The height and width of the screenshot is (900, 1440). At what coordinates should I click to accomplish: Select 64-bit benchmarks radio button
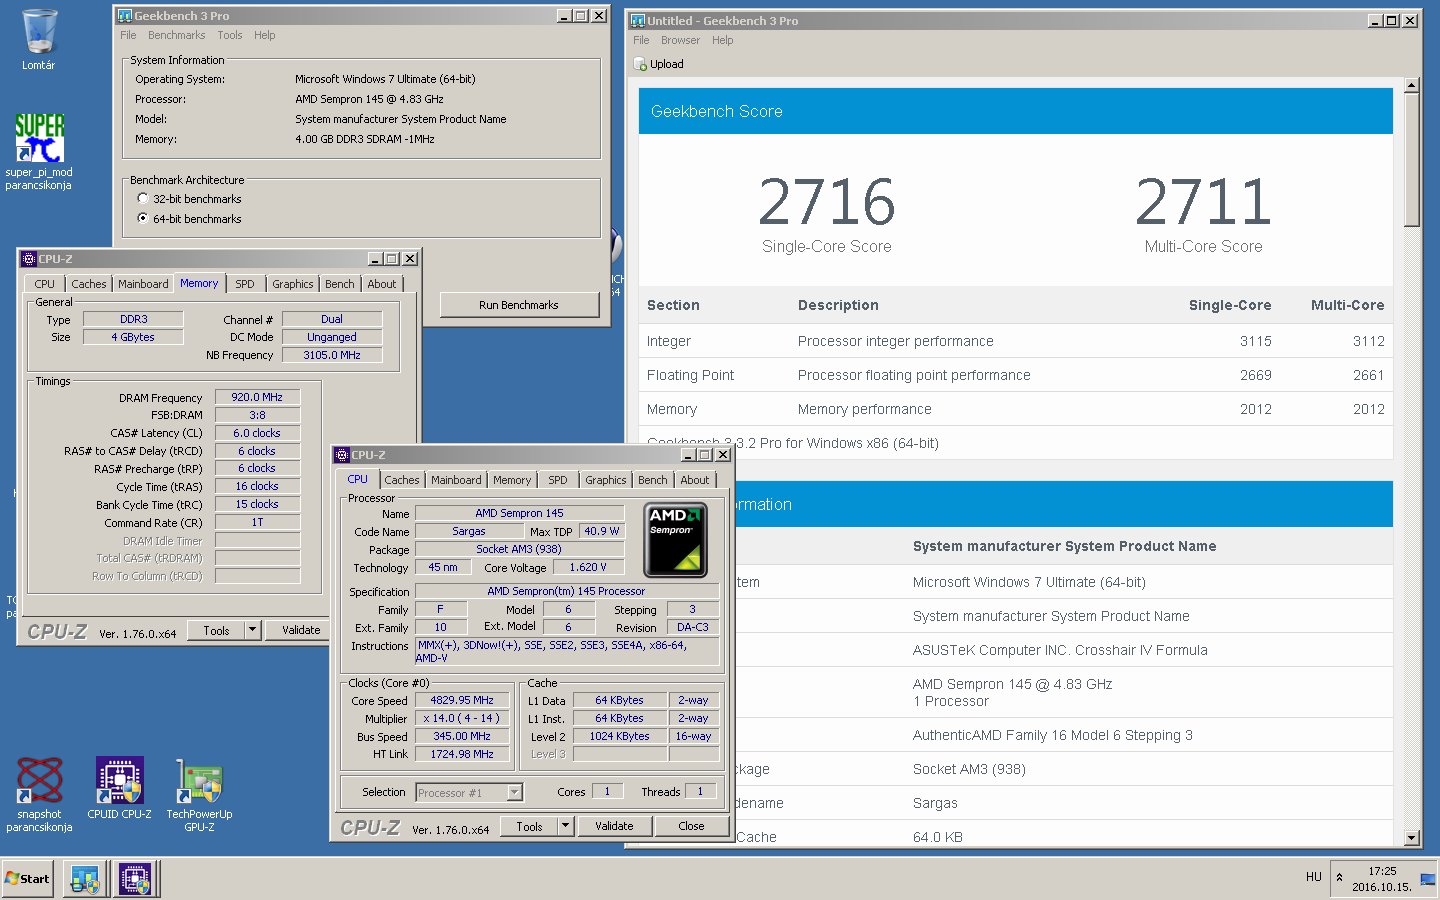click(x=143, y=218)
